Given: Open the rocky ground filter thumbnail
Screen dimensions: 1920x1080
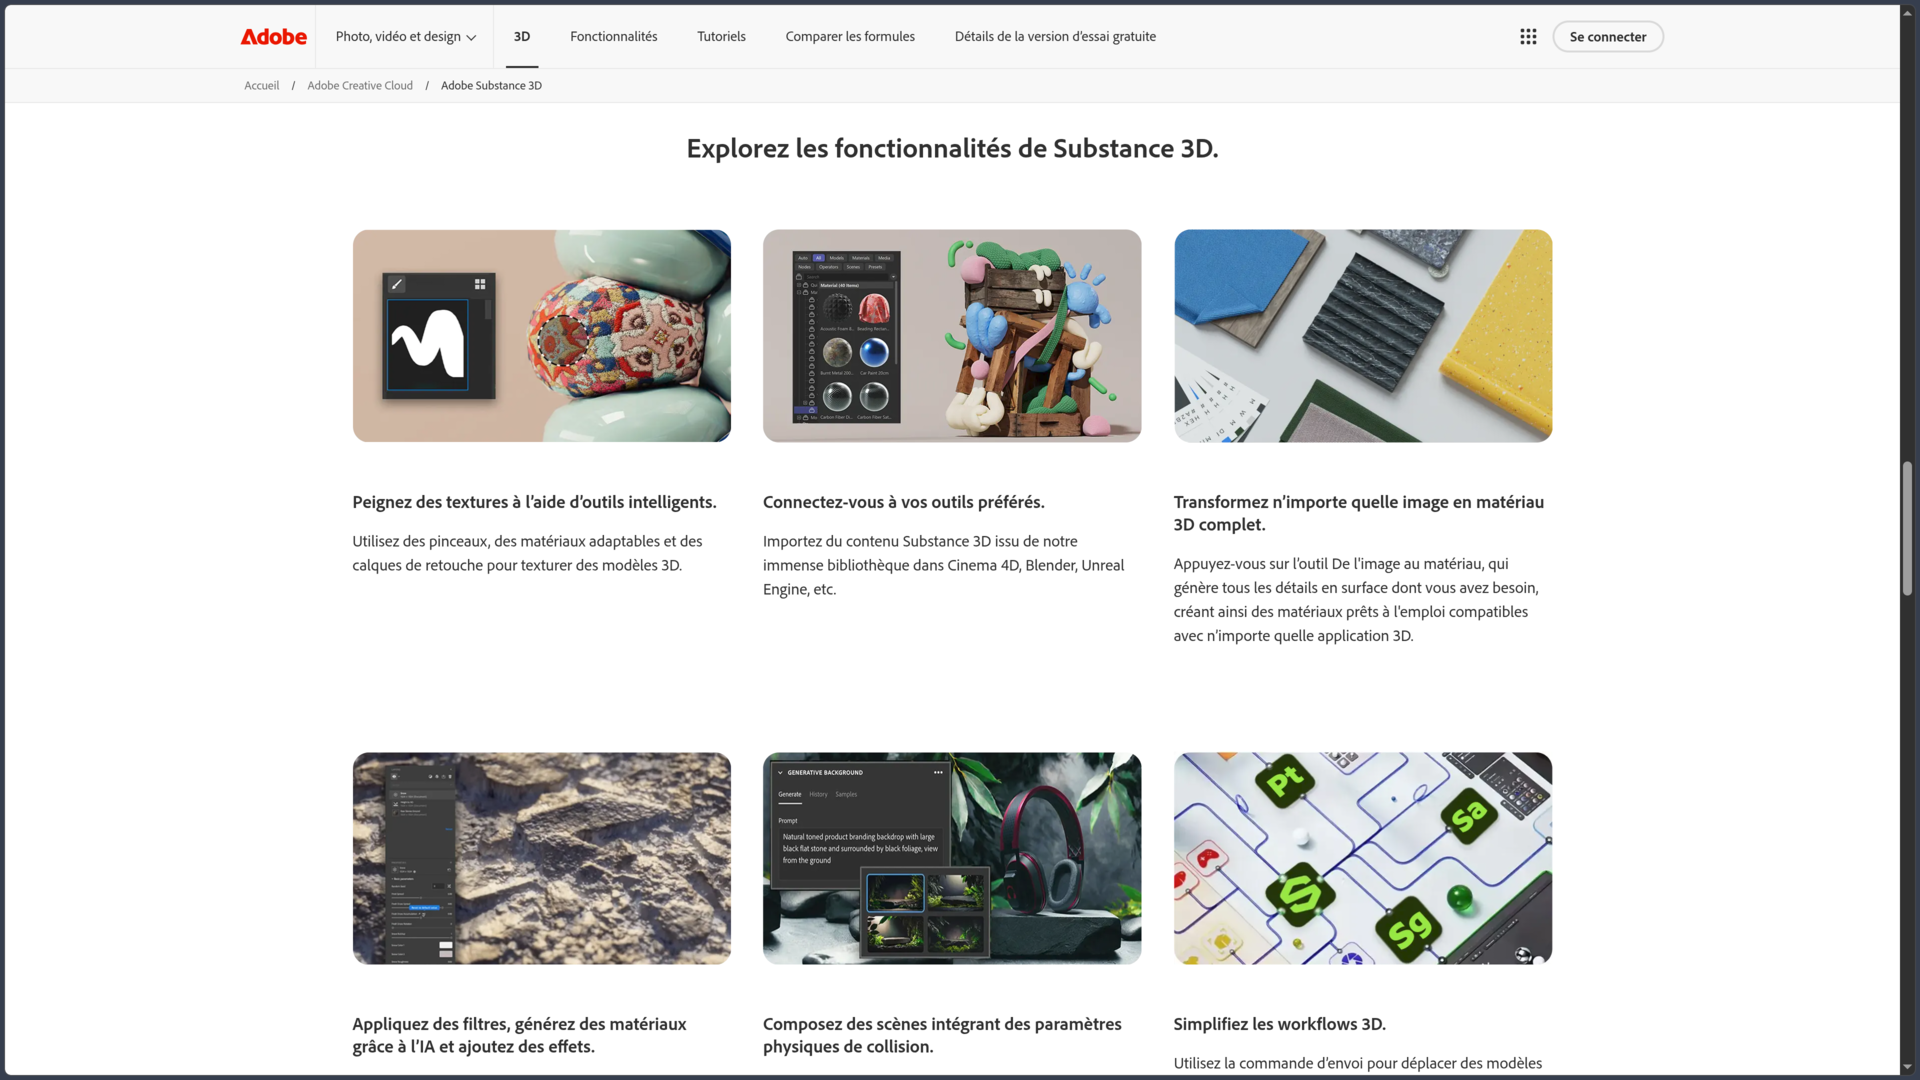Looking at the screenshot, I should 541,858.
